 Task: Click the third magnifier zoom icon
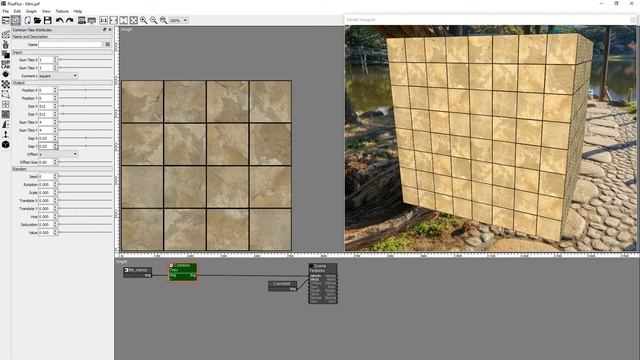pos(163,20)
